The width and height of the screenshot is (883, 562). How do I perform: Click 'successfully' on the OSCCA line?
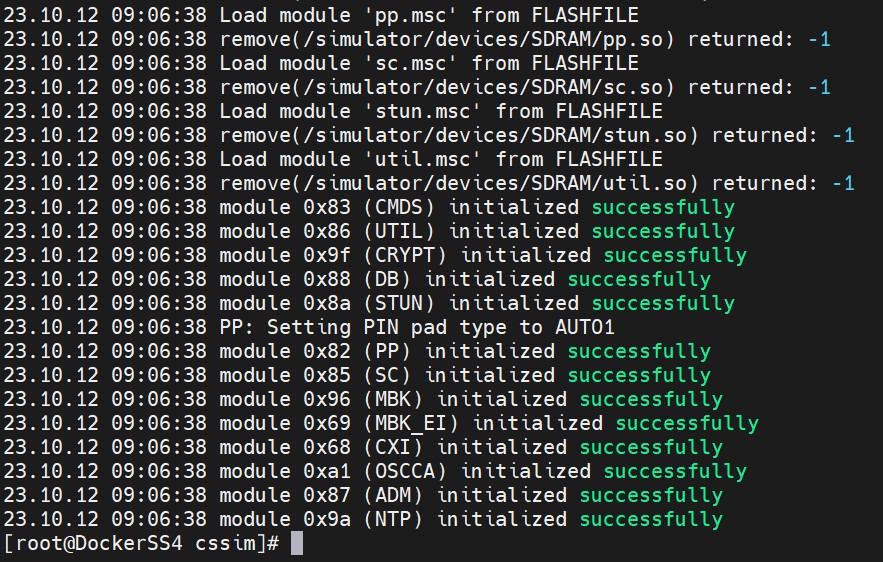click(x=675, y=471)
